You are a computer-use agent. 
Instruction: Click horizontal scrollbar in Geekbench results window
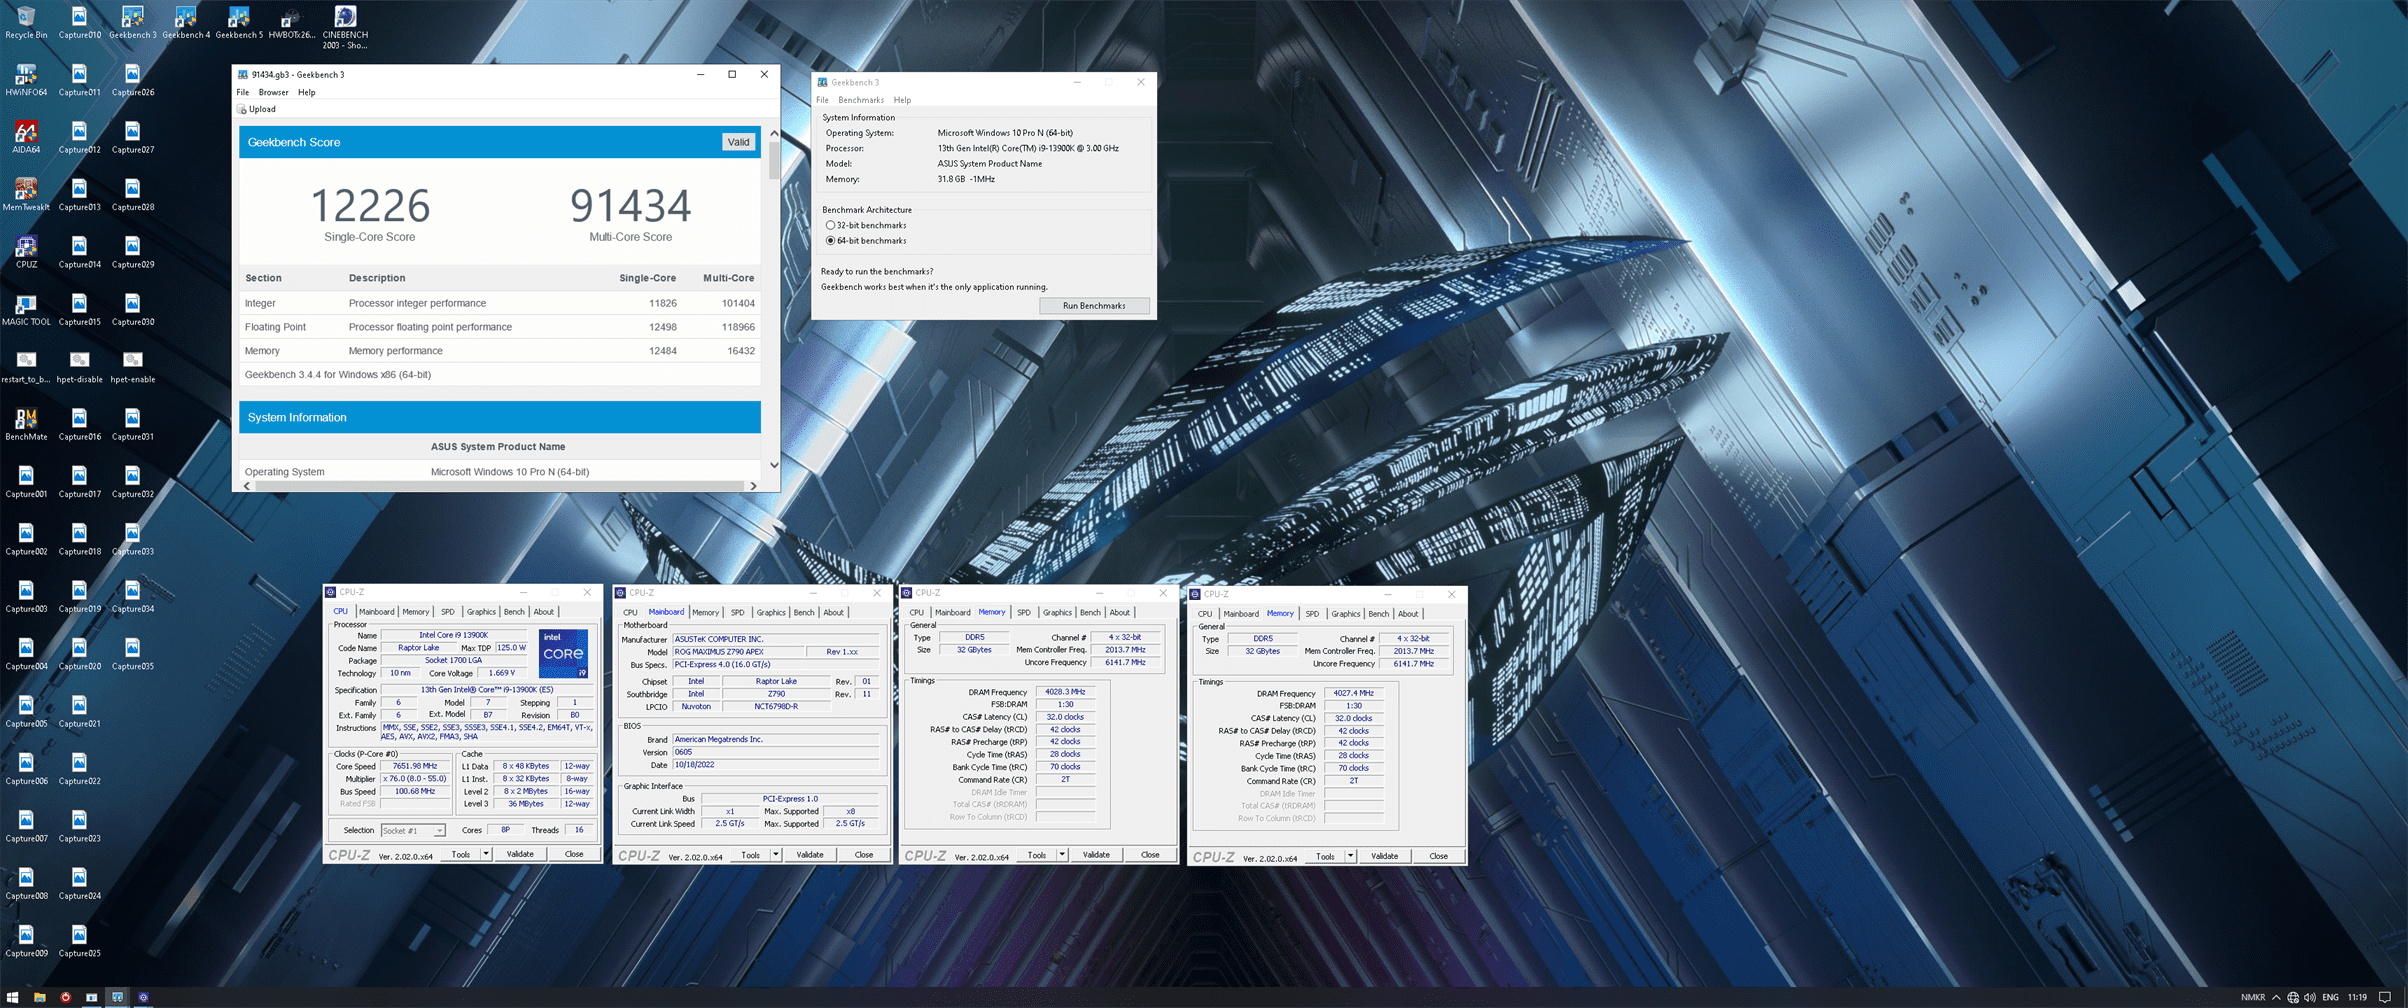click(500, 486)
